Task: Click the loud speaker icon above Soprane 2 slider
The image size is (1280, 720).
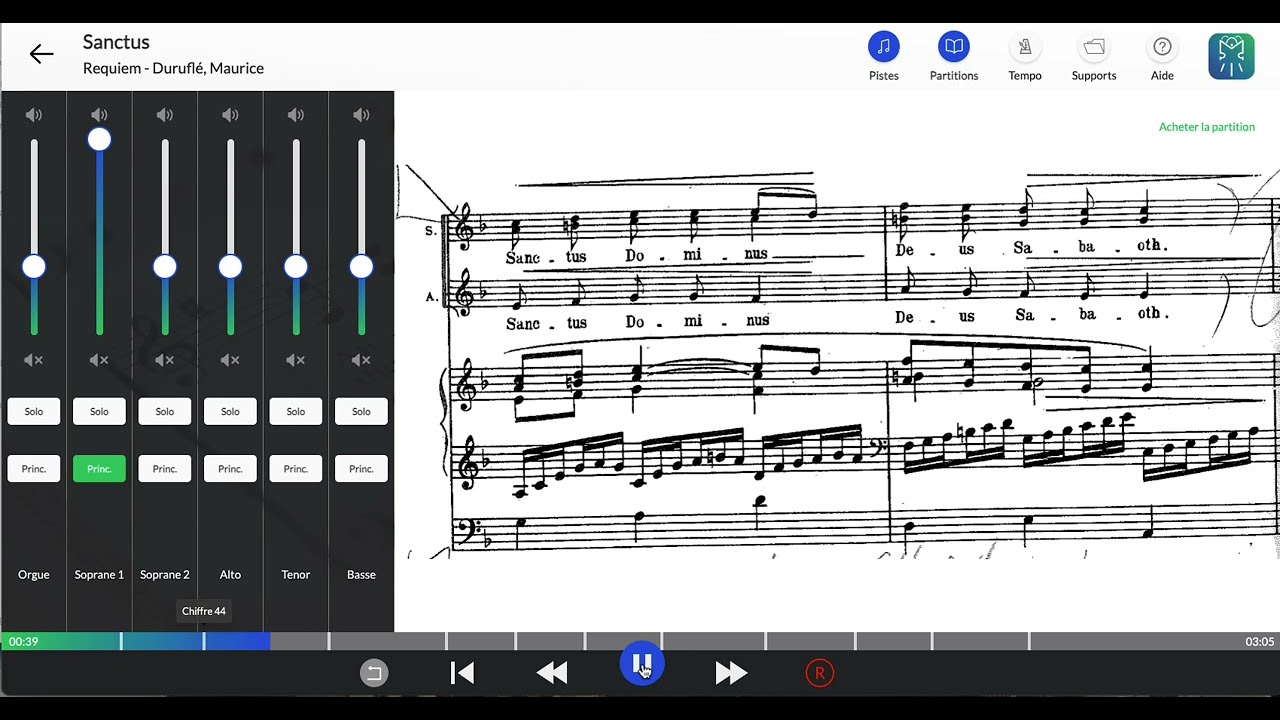Action: pyautogui.click(x=165, y=115)
